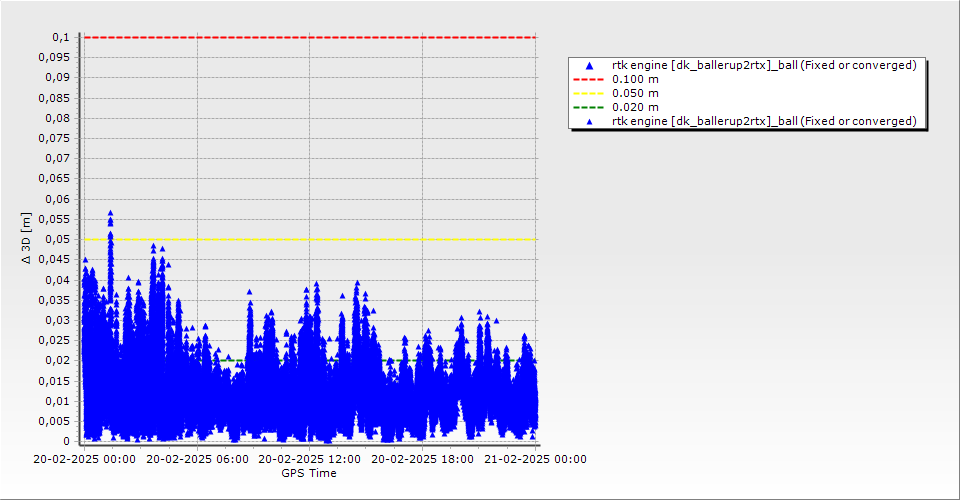
Task: Select the red dashed 0.100 m legend line
Action: click(x=588, y=80)
